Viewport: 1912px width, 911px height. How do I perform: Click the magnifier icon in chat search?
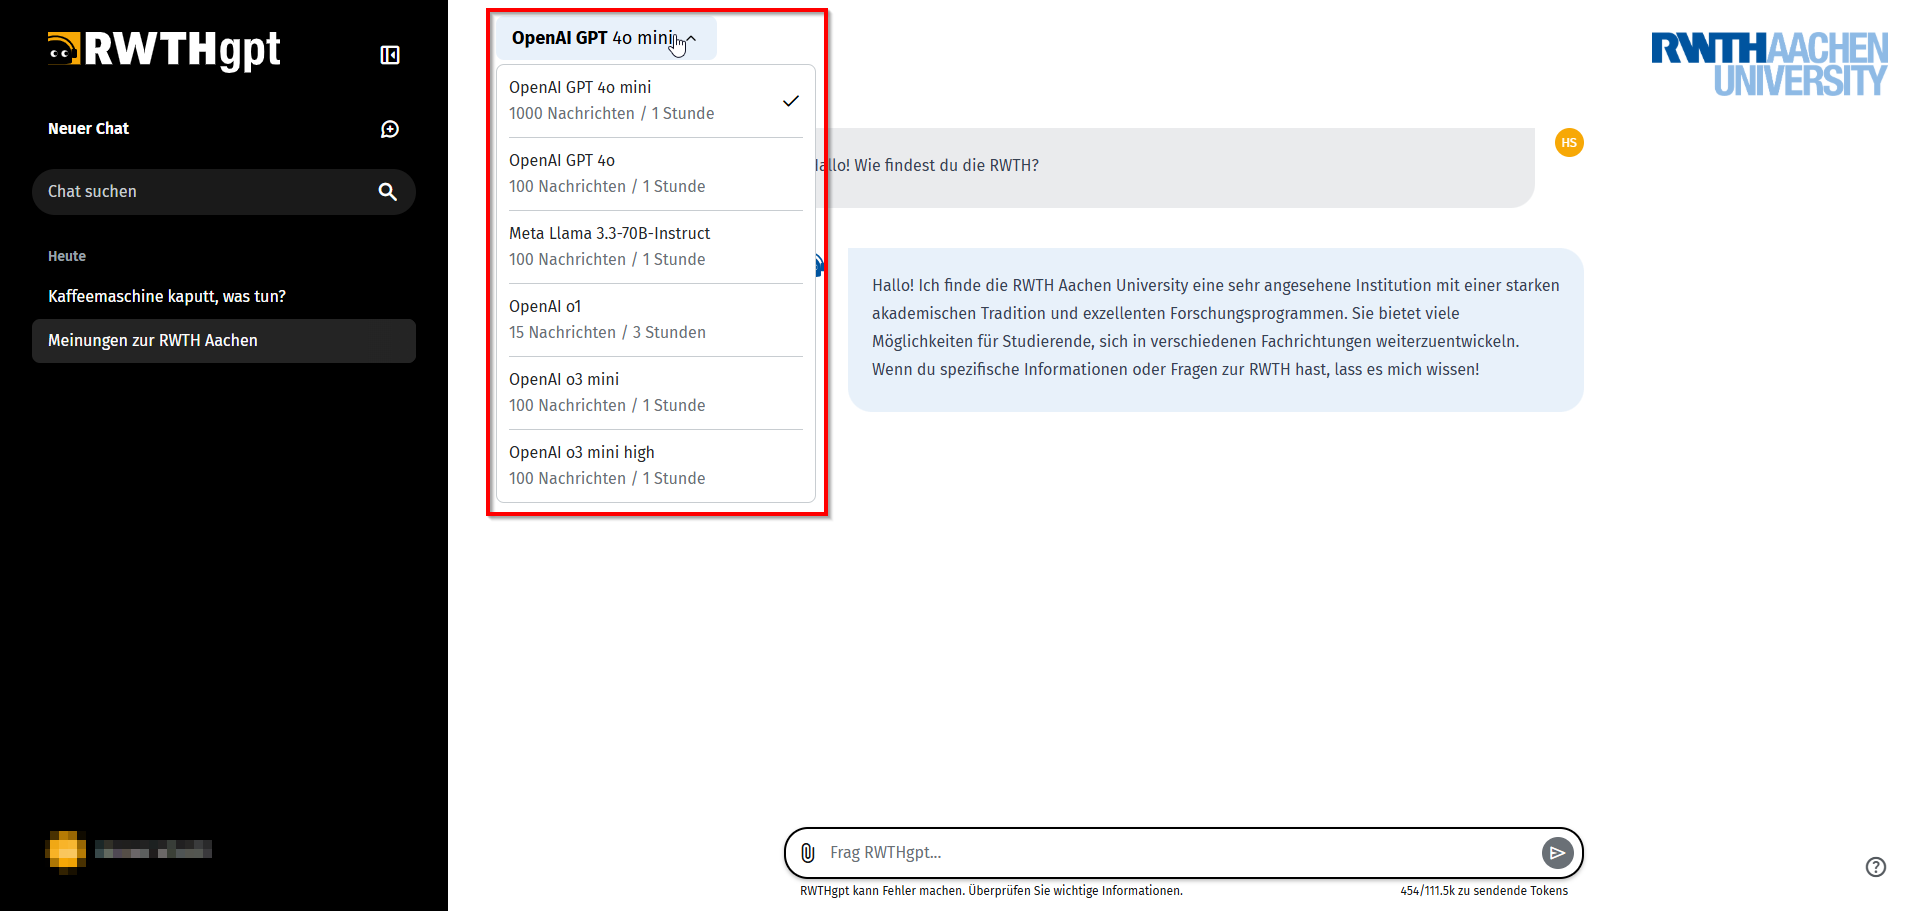coord(387,191)
